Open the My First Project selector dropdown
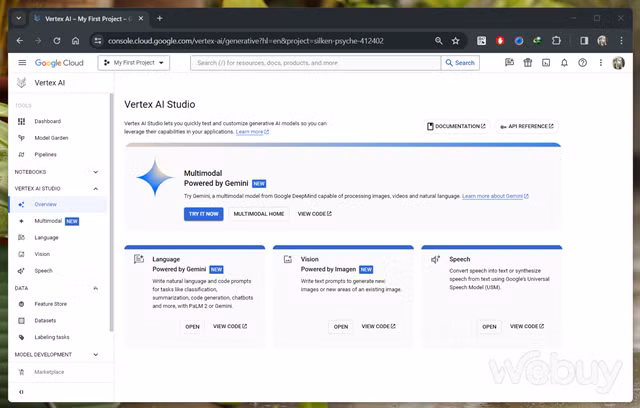This screenshot has width=640, height=408. tap(133, 63)
